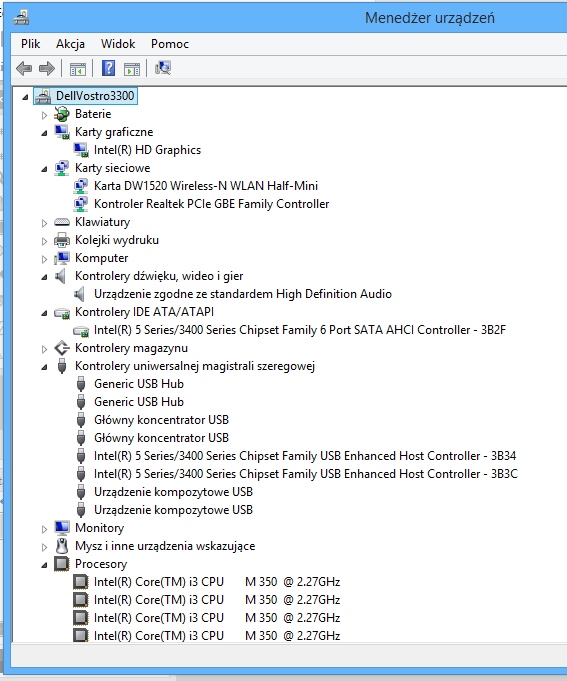Click the Procesory label

pos(101,564)
